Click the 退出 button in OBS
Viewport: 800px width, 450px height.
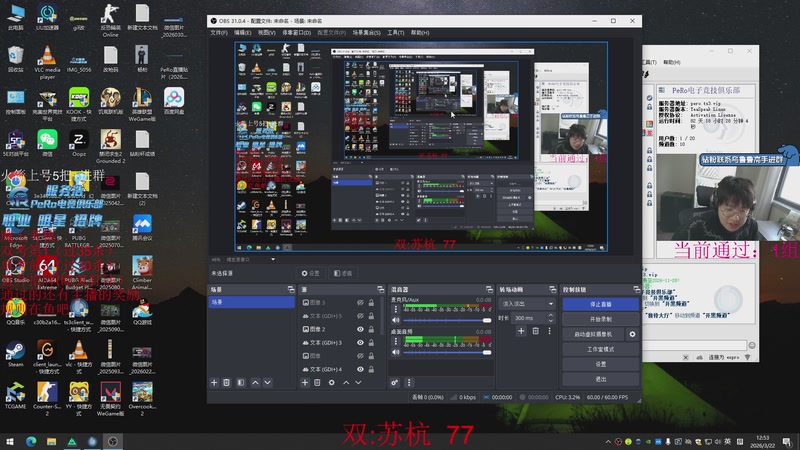coord(601,379)
